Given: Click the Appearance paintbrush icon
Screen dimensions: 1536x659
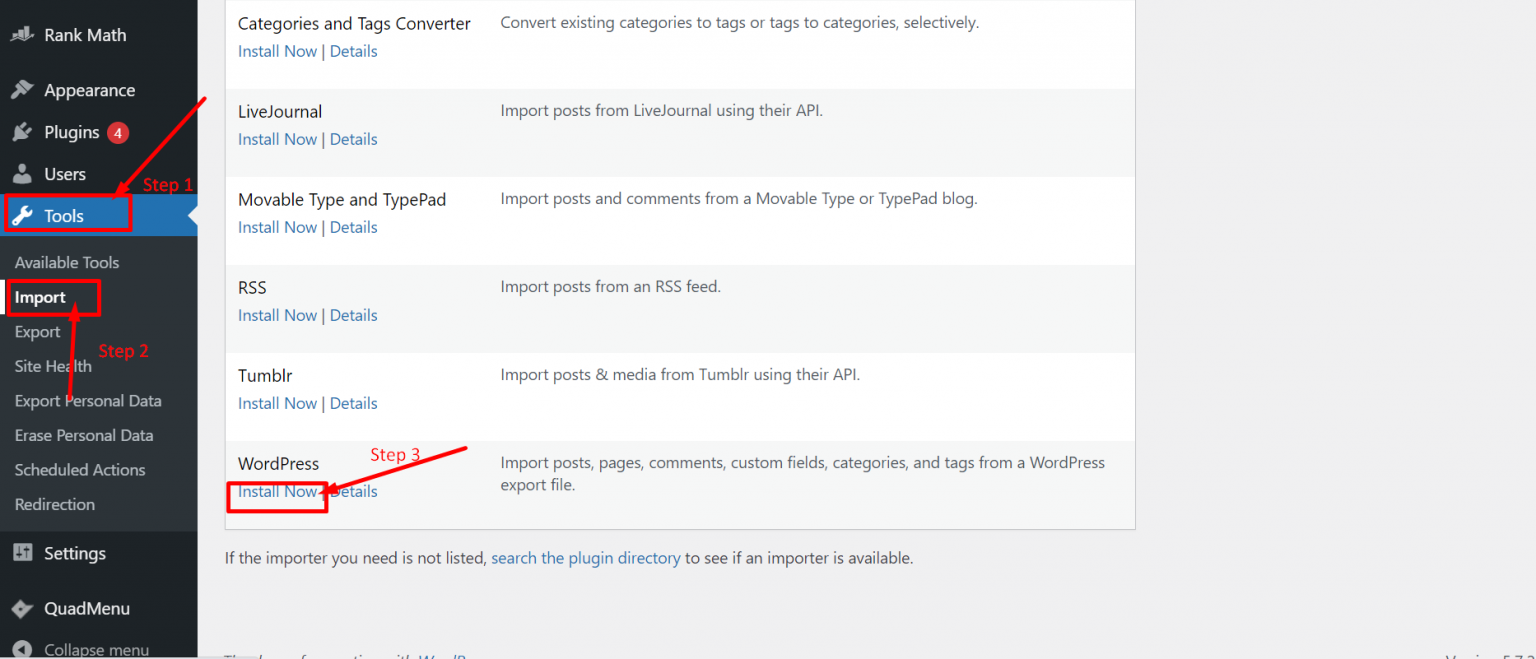Looking at the screenshot, I should click(x=22, y=89).
